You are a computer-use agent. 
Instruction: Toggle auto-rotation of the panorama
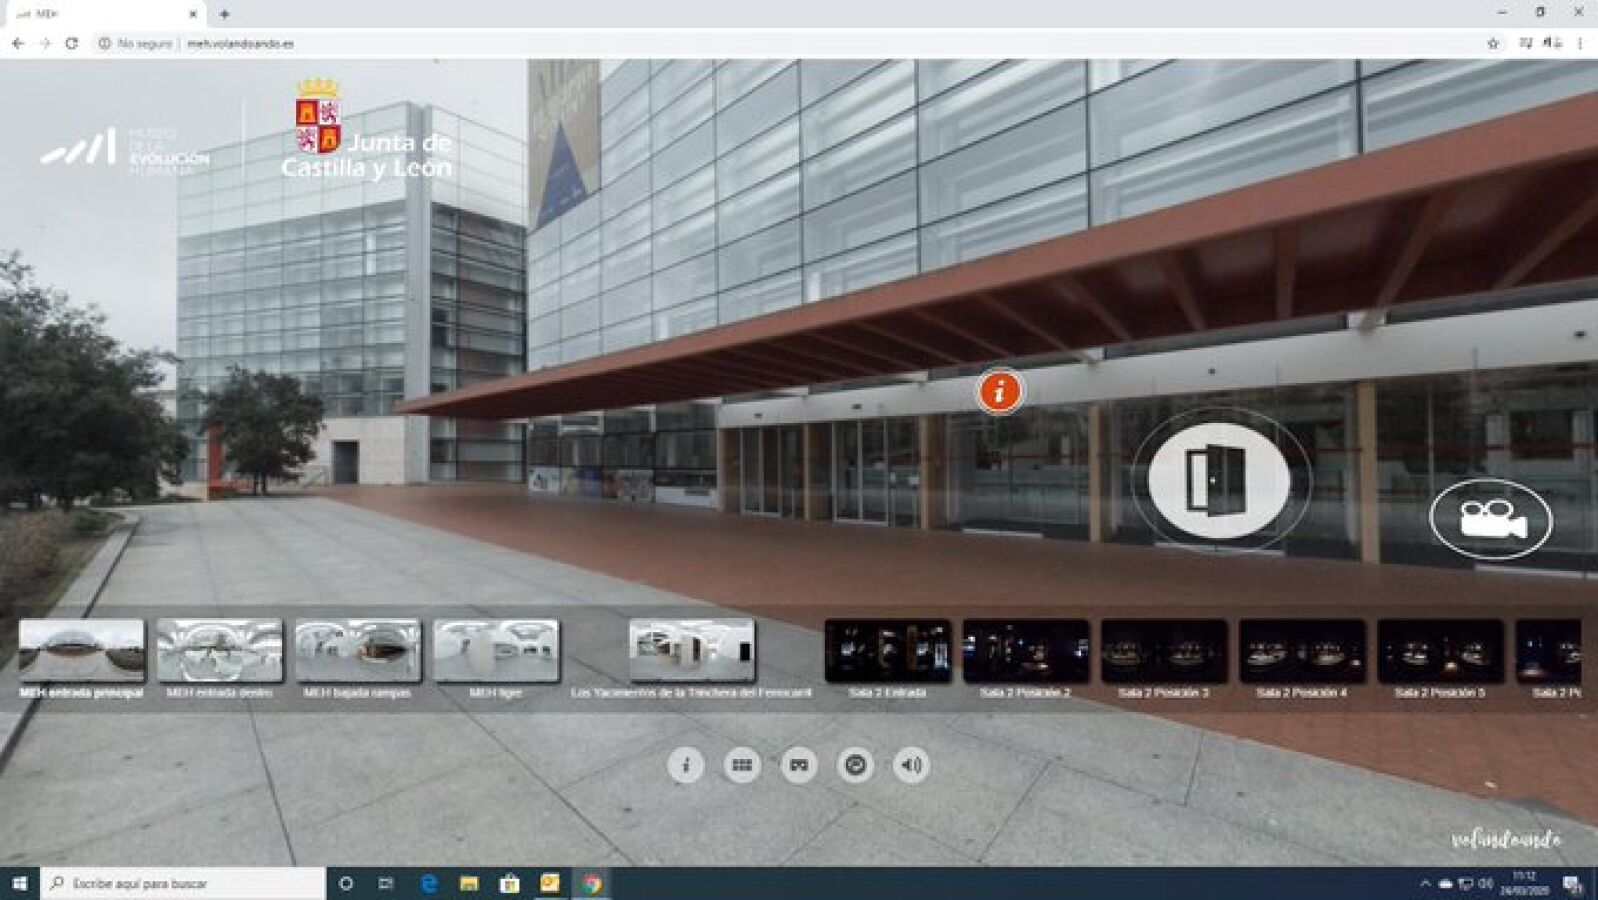855,765
